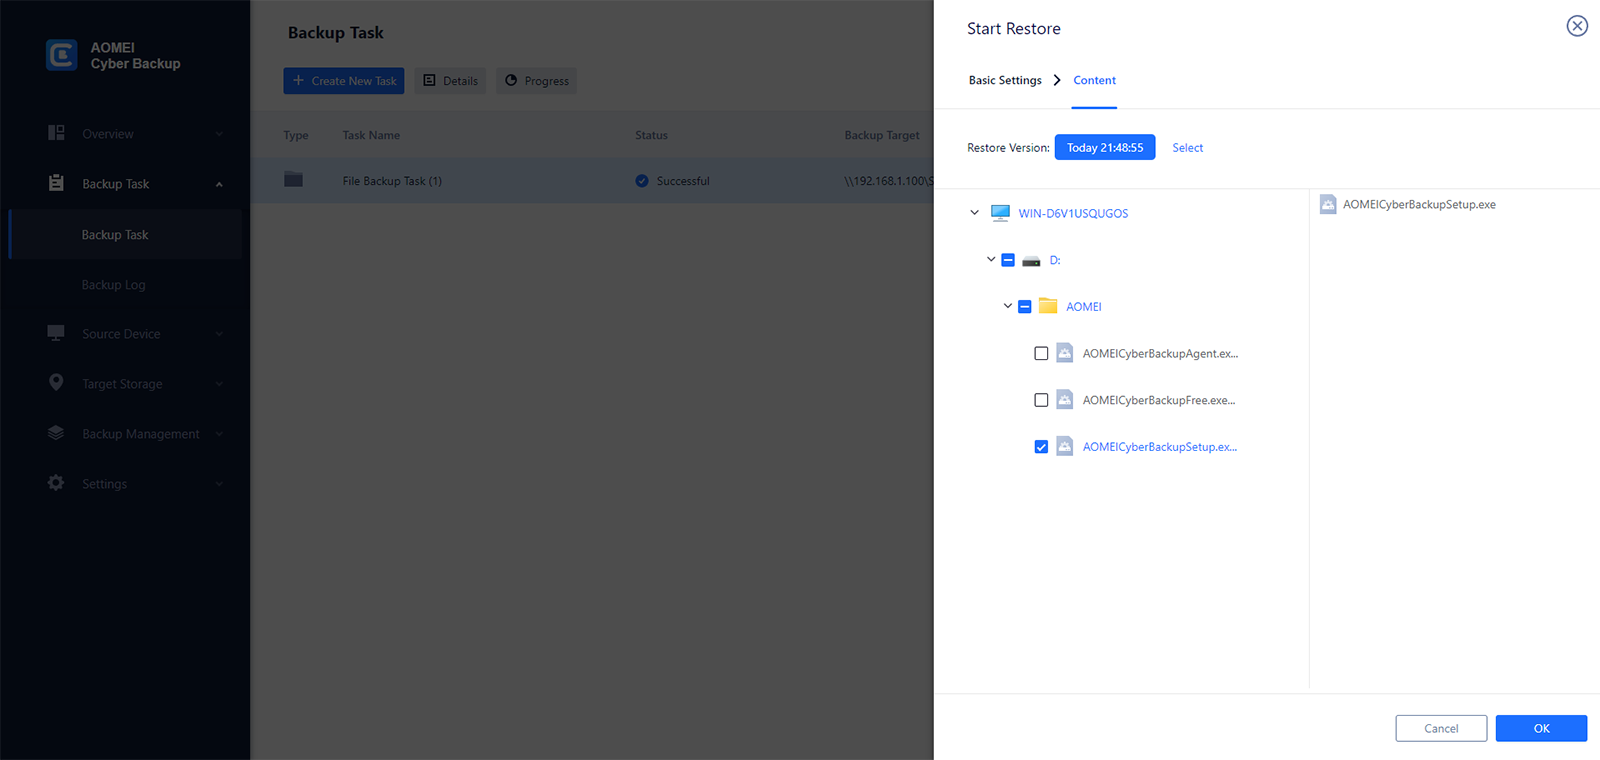Screen dimensions: 1600x760
Task: Select AOMEICyberBackupAgent.exe file name in tree
Action: point(1160,353)
